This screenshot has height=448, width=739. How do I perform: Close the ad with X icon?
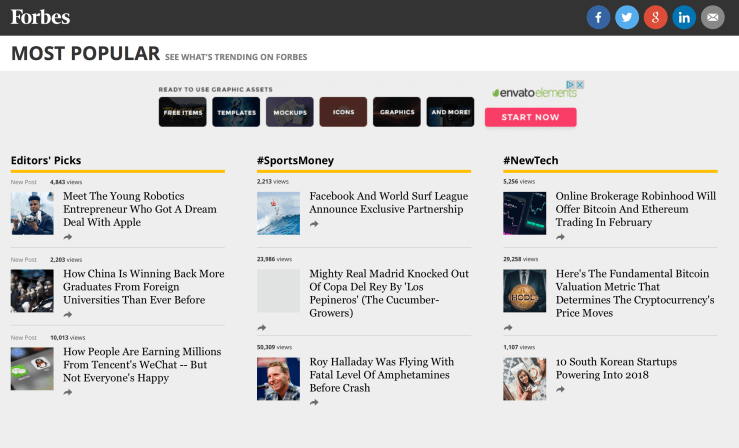pyautogui.click(x=580, y=84)
